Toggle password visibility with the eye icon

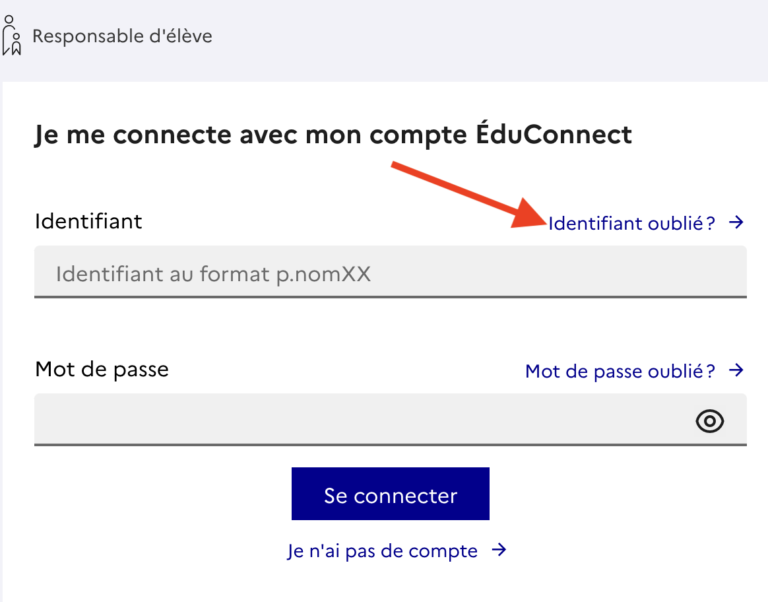click(x=709, y=421)
